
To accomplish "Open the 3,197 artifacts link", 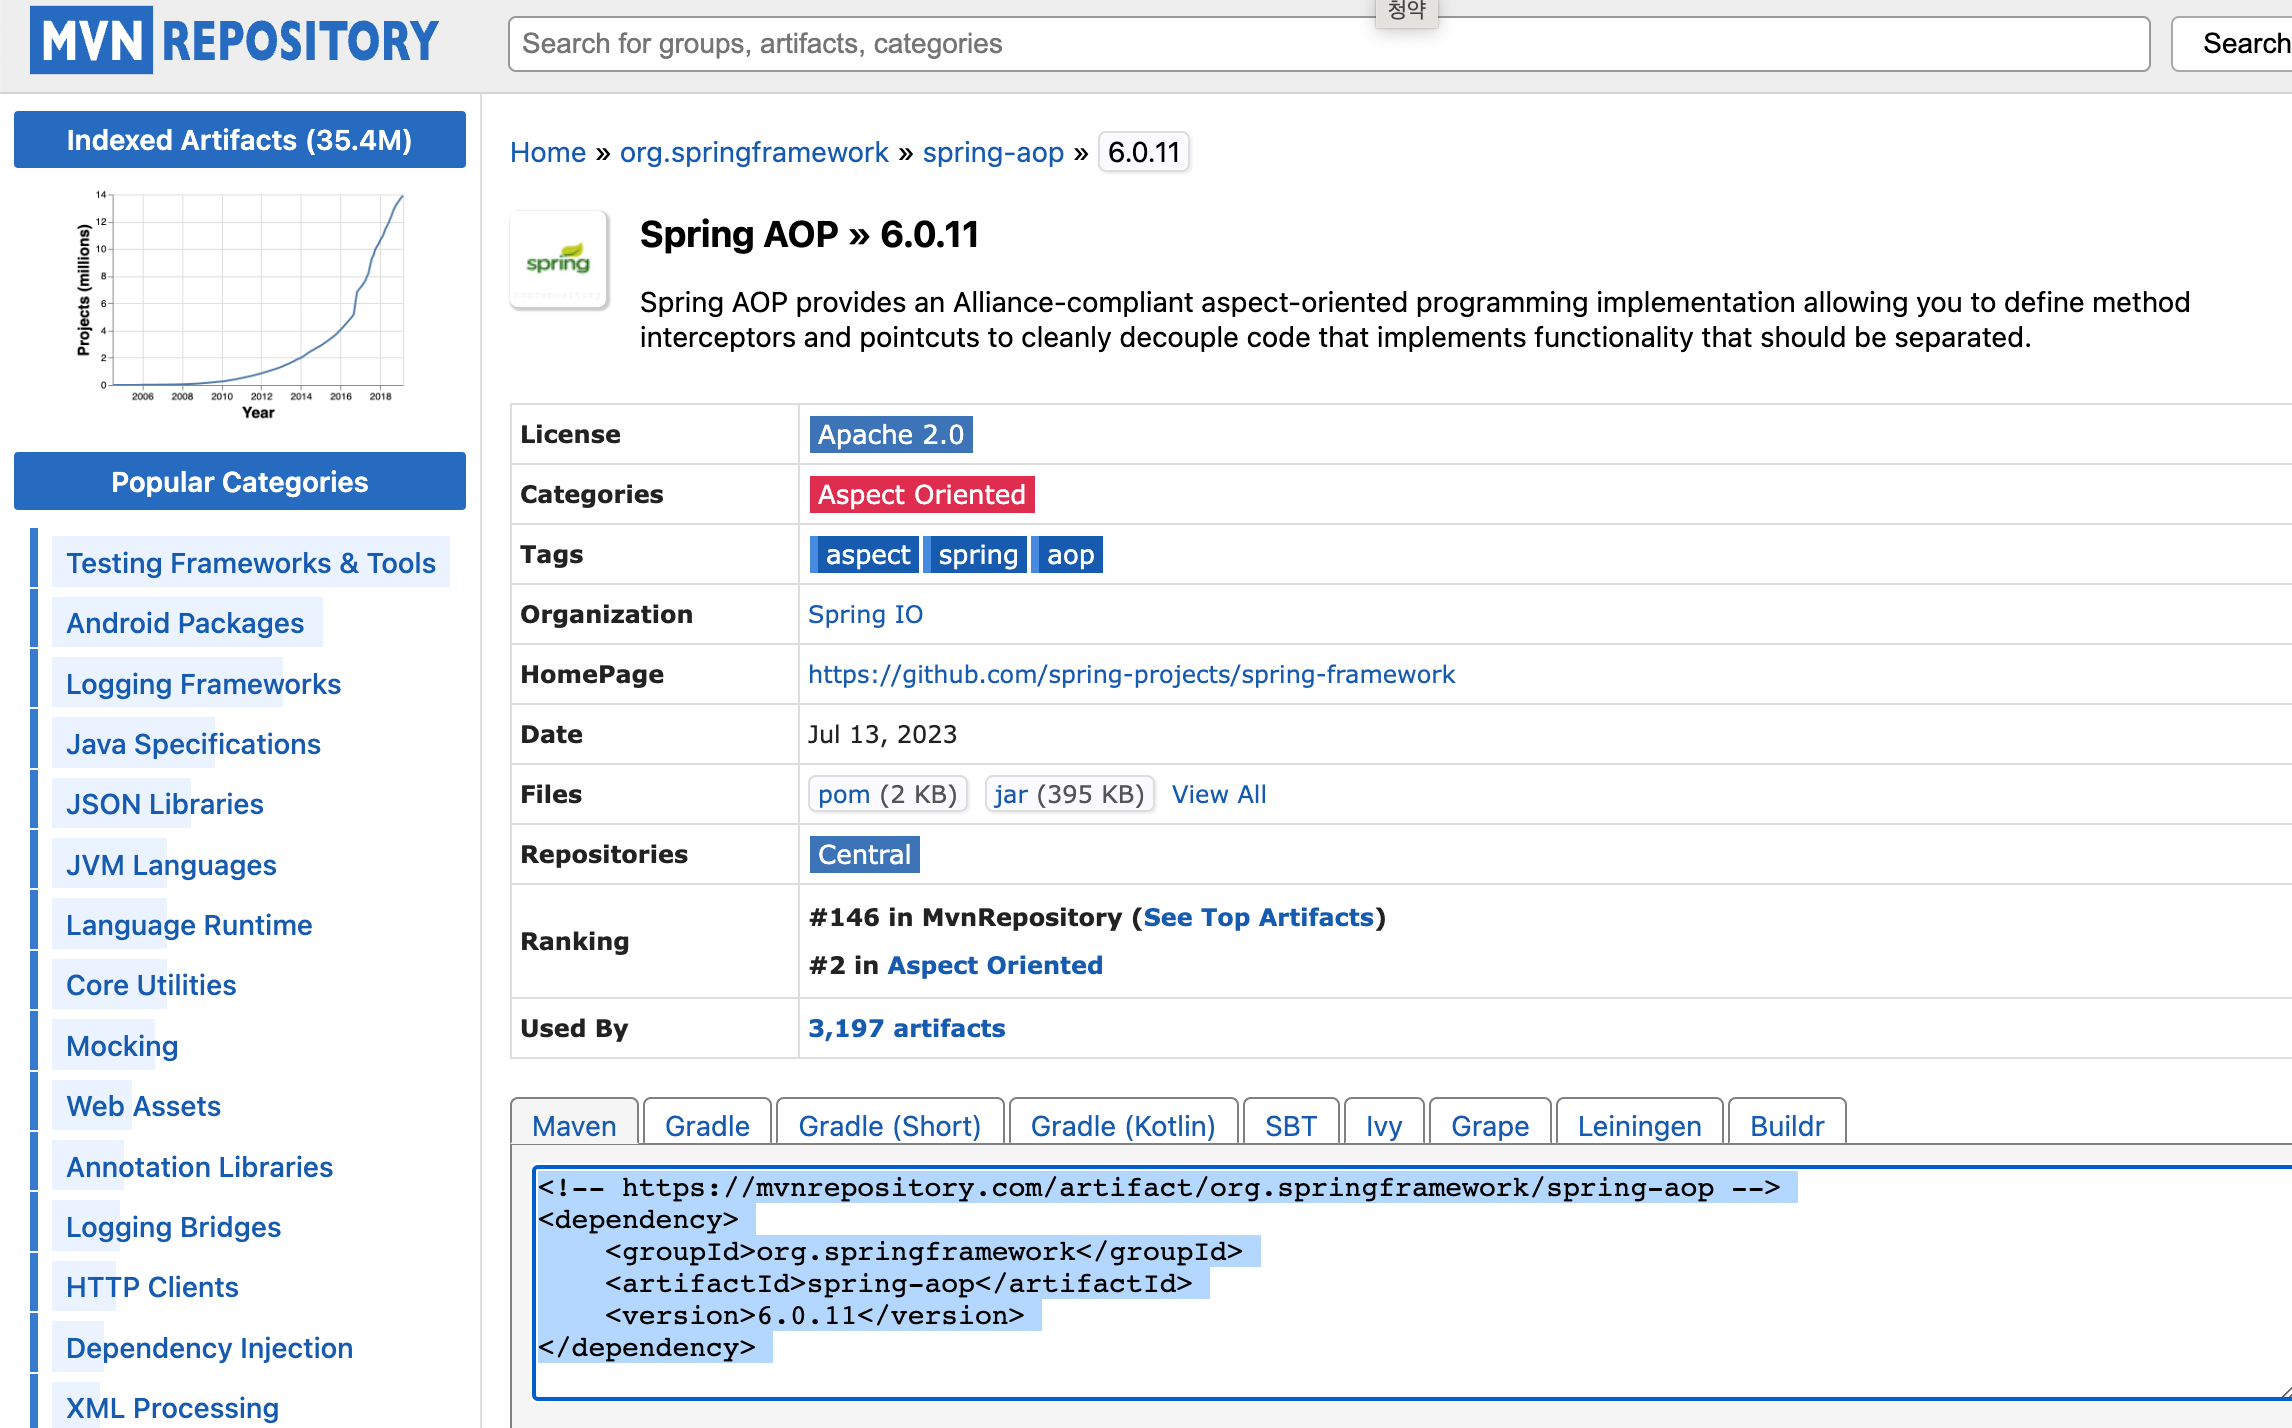I will coord(906,1028).
